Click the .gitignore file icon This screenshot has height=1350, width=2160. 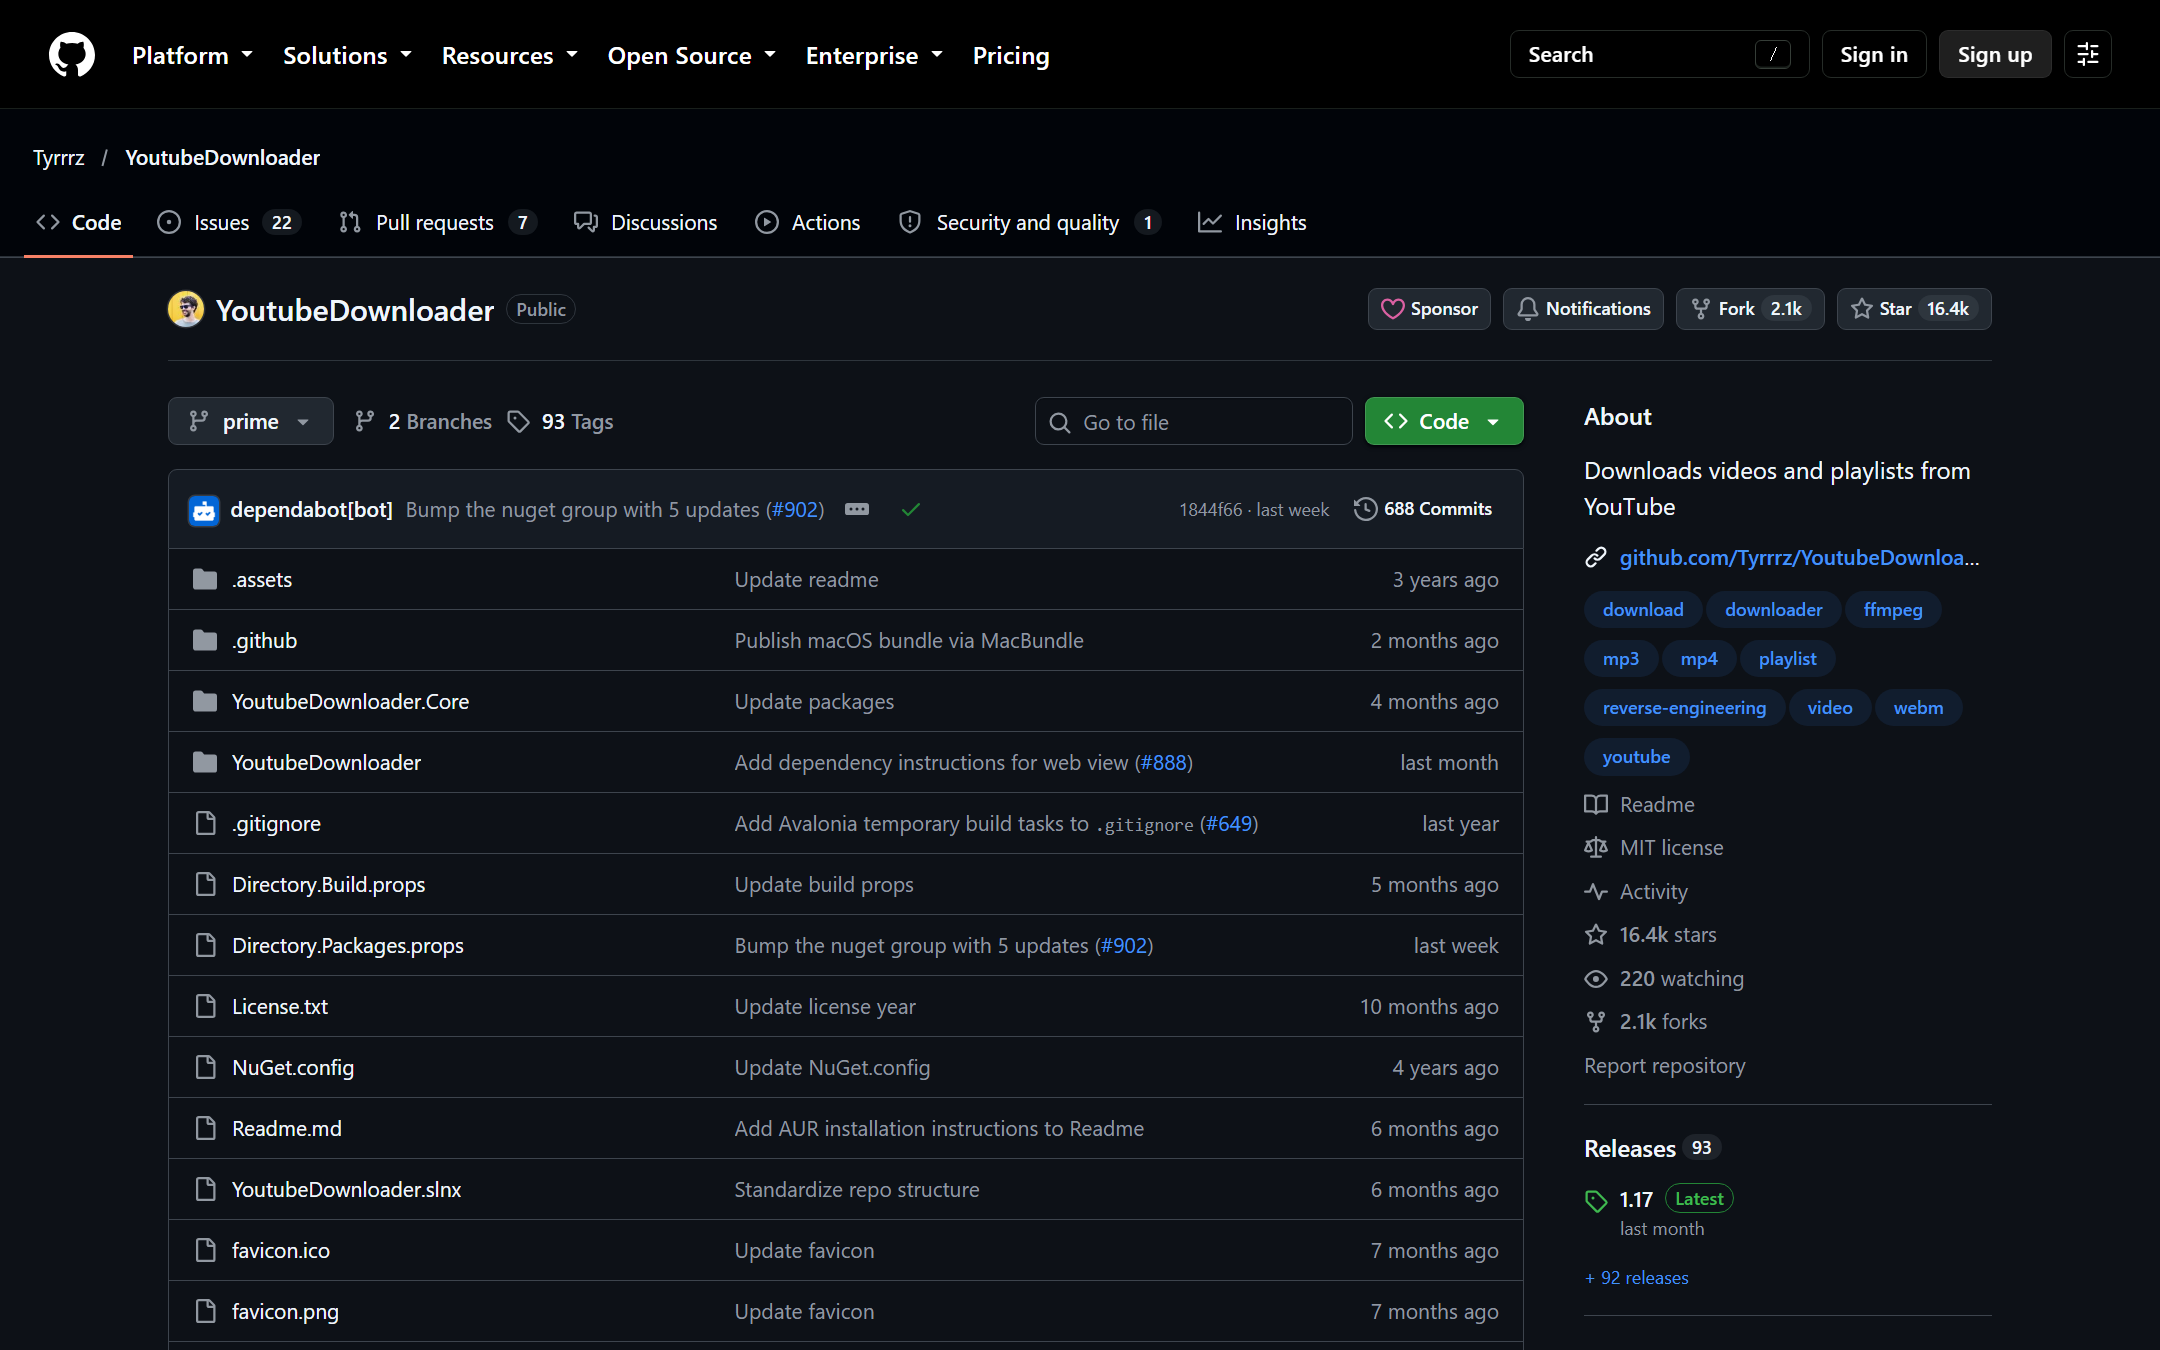(205, 823)
